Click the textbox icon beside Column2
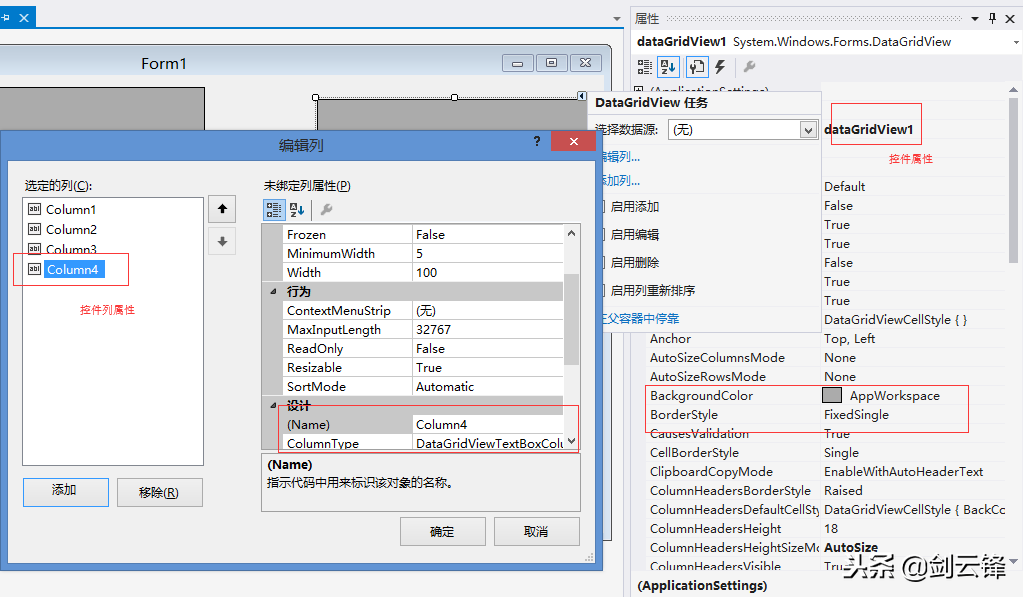The height and width of the screenshot is (597, 1023). [x=35, y=229]
